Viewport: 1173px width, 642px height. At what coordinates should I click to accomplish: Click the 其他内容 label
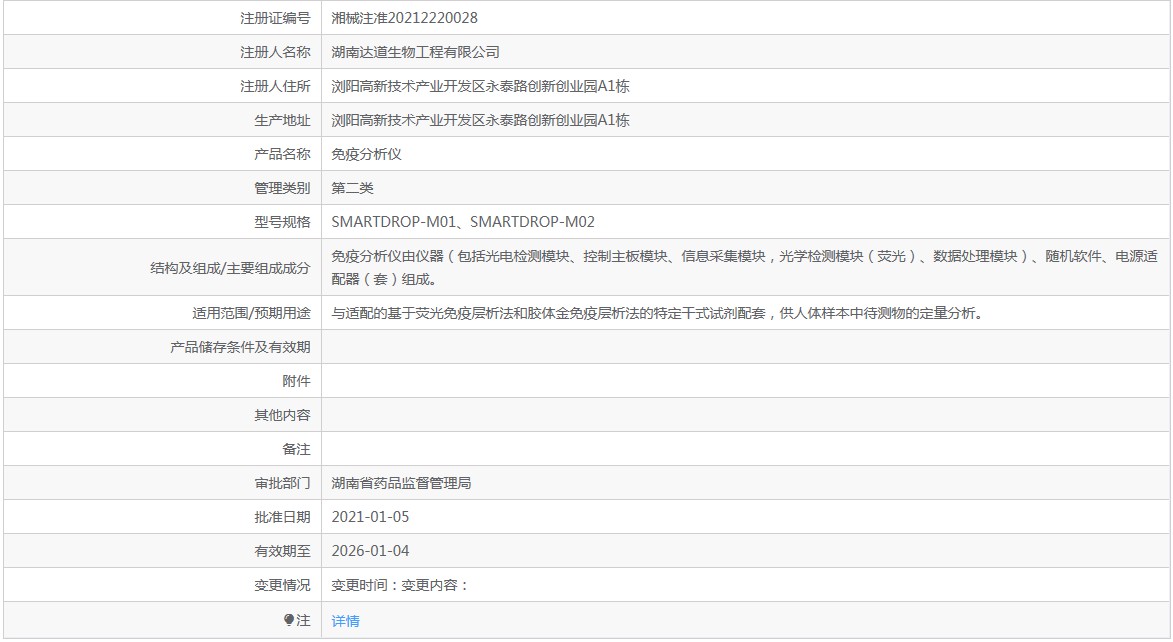282,415
